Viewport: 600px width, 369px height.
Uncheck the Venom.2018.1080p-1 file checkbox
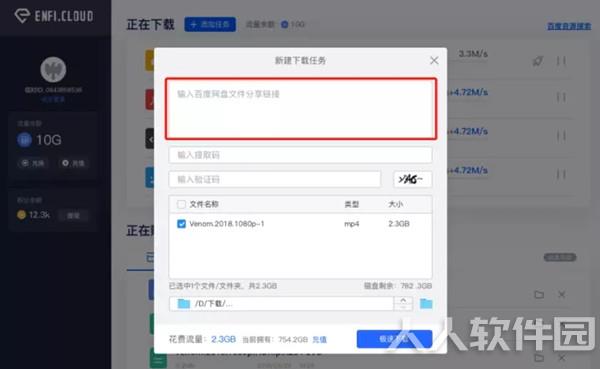pos(181,224)
